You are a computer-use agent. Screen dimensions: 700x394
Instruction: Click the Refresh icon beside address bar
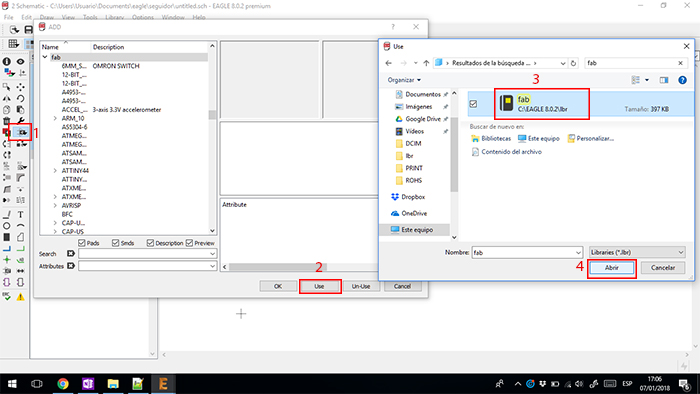pyautogui.click(x=574, y=63)
